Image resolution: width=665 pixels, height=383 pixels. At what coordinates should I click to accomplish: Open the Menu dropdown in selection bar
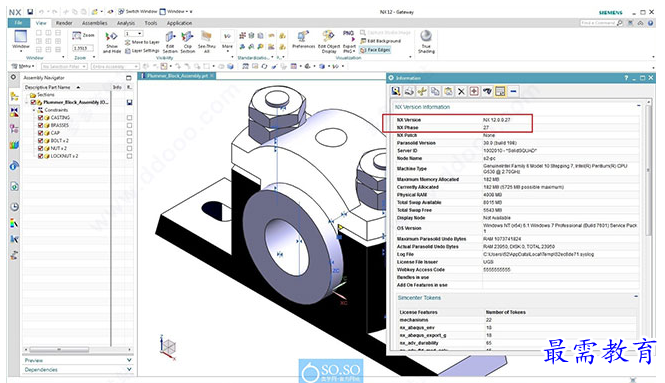pos(23,66)
